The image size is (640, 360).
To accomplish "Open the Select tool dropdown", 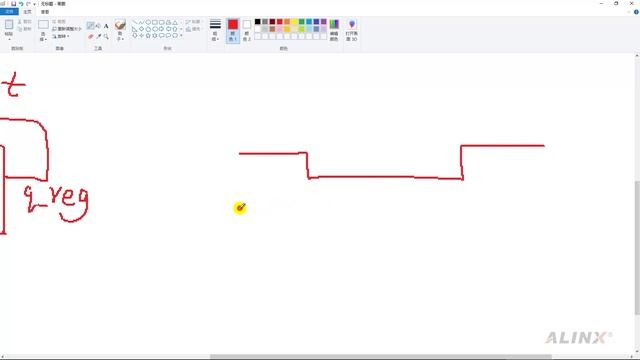I will (x=43, y=37).
